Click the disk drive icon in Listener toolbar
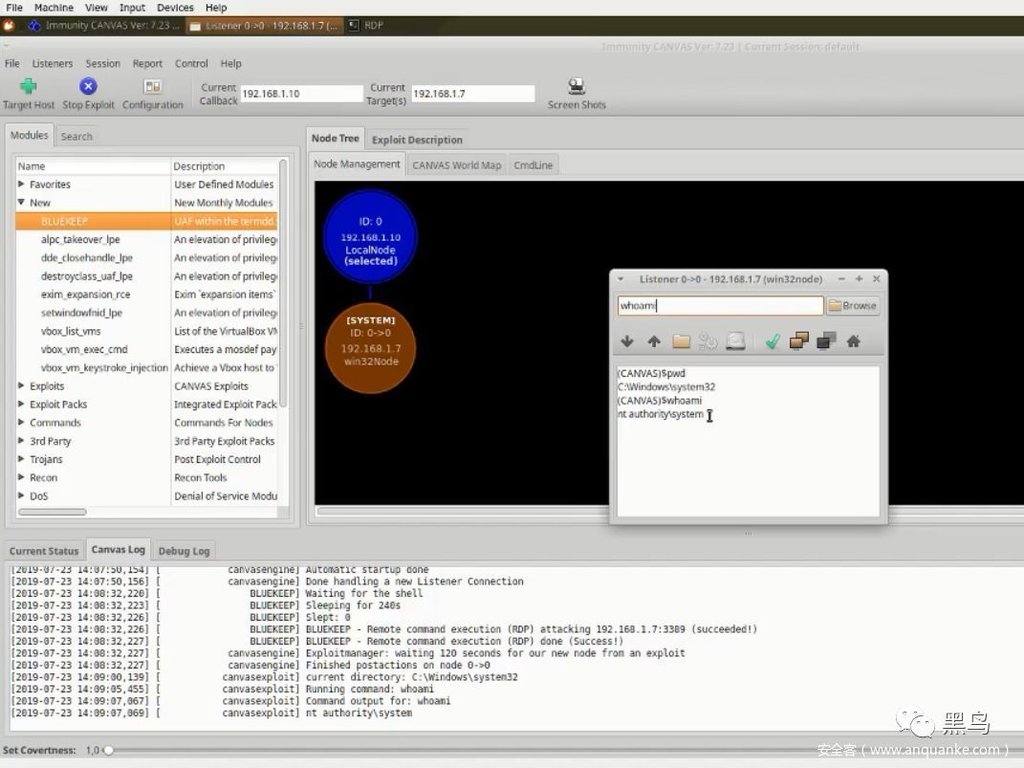The height and width of the screenshot is (768, 1024). coord(735,341)
